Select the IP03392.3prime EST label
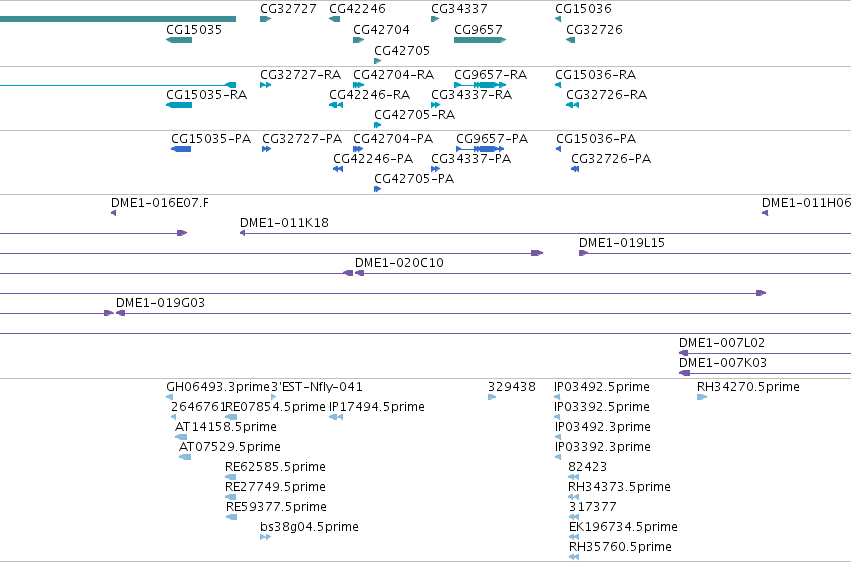This screenshot has height=562, width=851. (x=602, y=448)
